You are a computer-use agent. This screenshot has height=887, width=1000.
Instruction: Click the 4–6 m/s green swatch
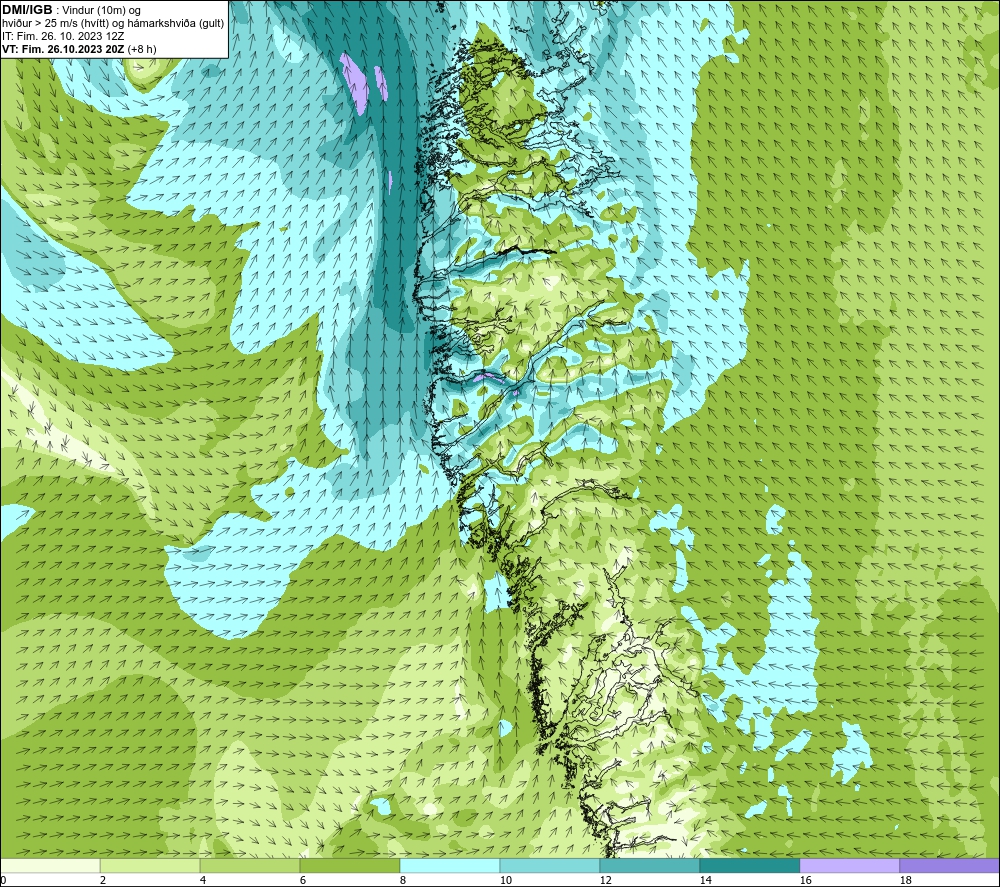click(x=249, y=865)
